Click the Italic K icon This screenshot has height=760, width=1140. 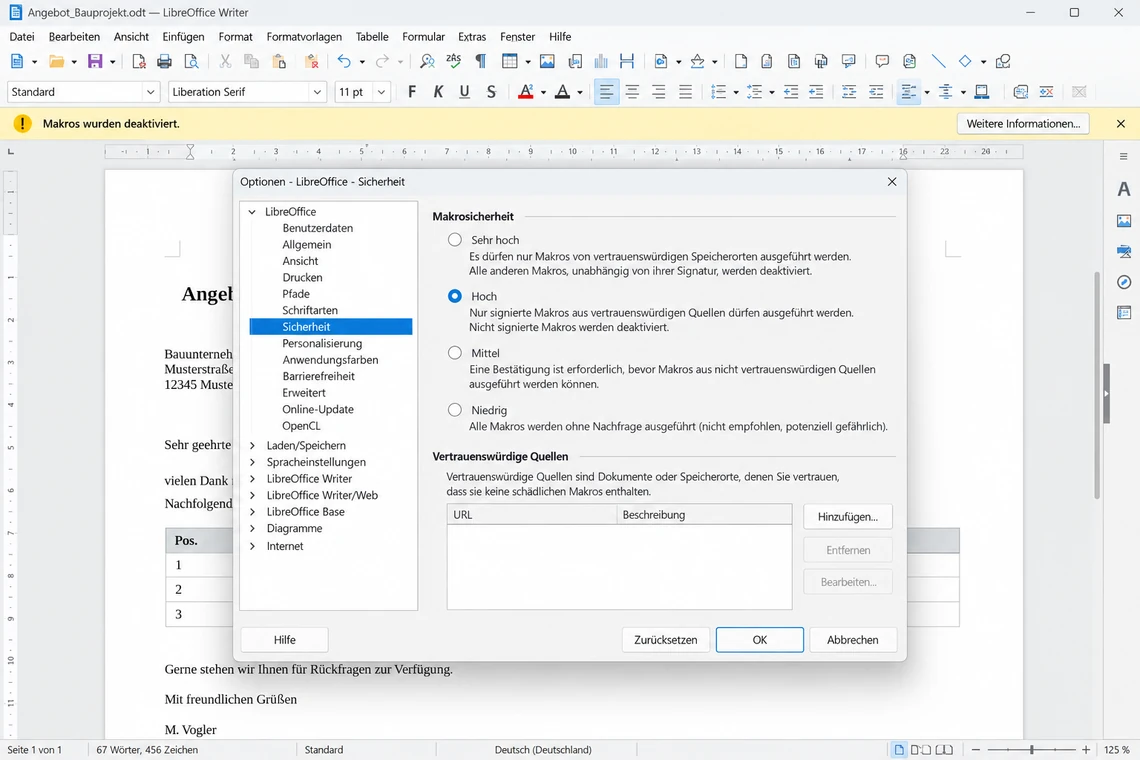[x=438, y=92]
